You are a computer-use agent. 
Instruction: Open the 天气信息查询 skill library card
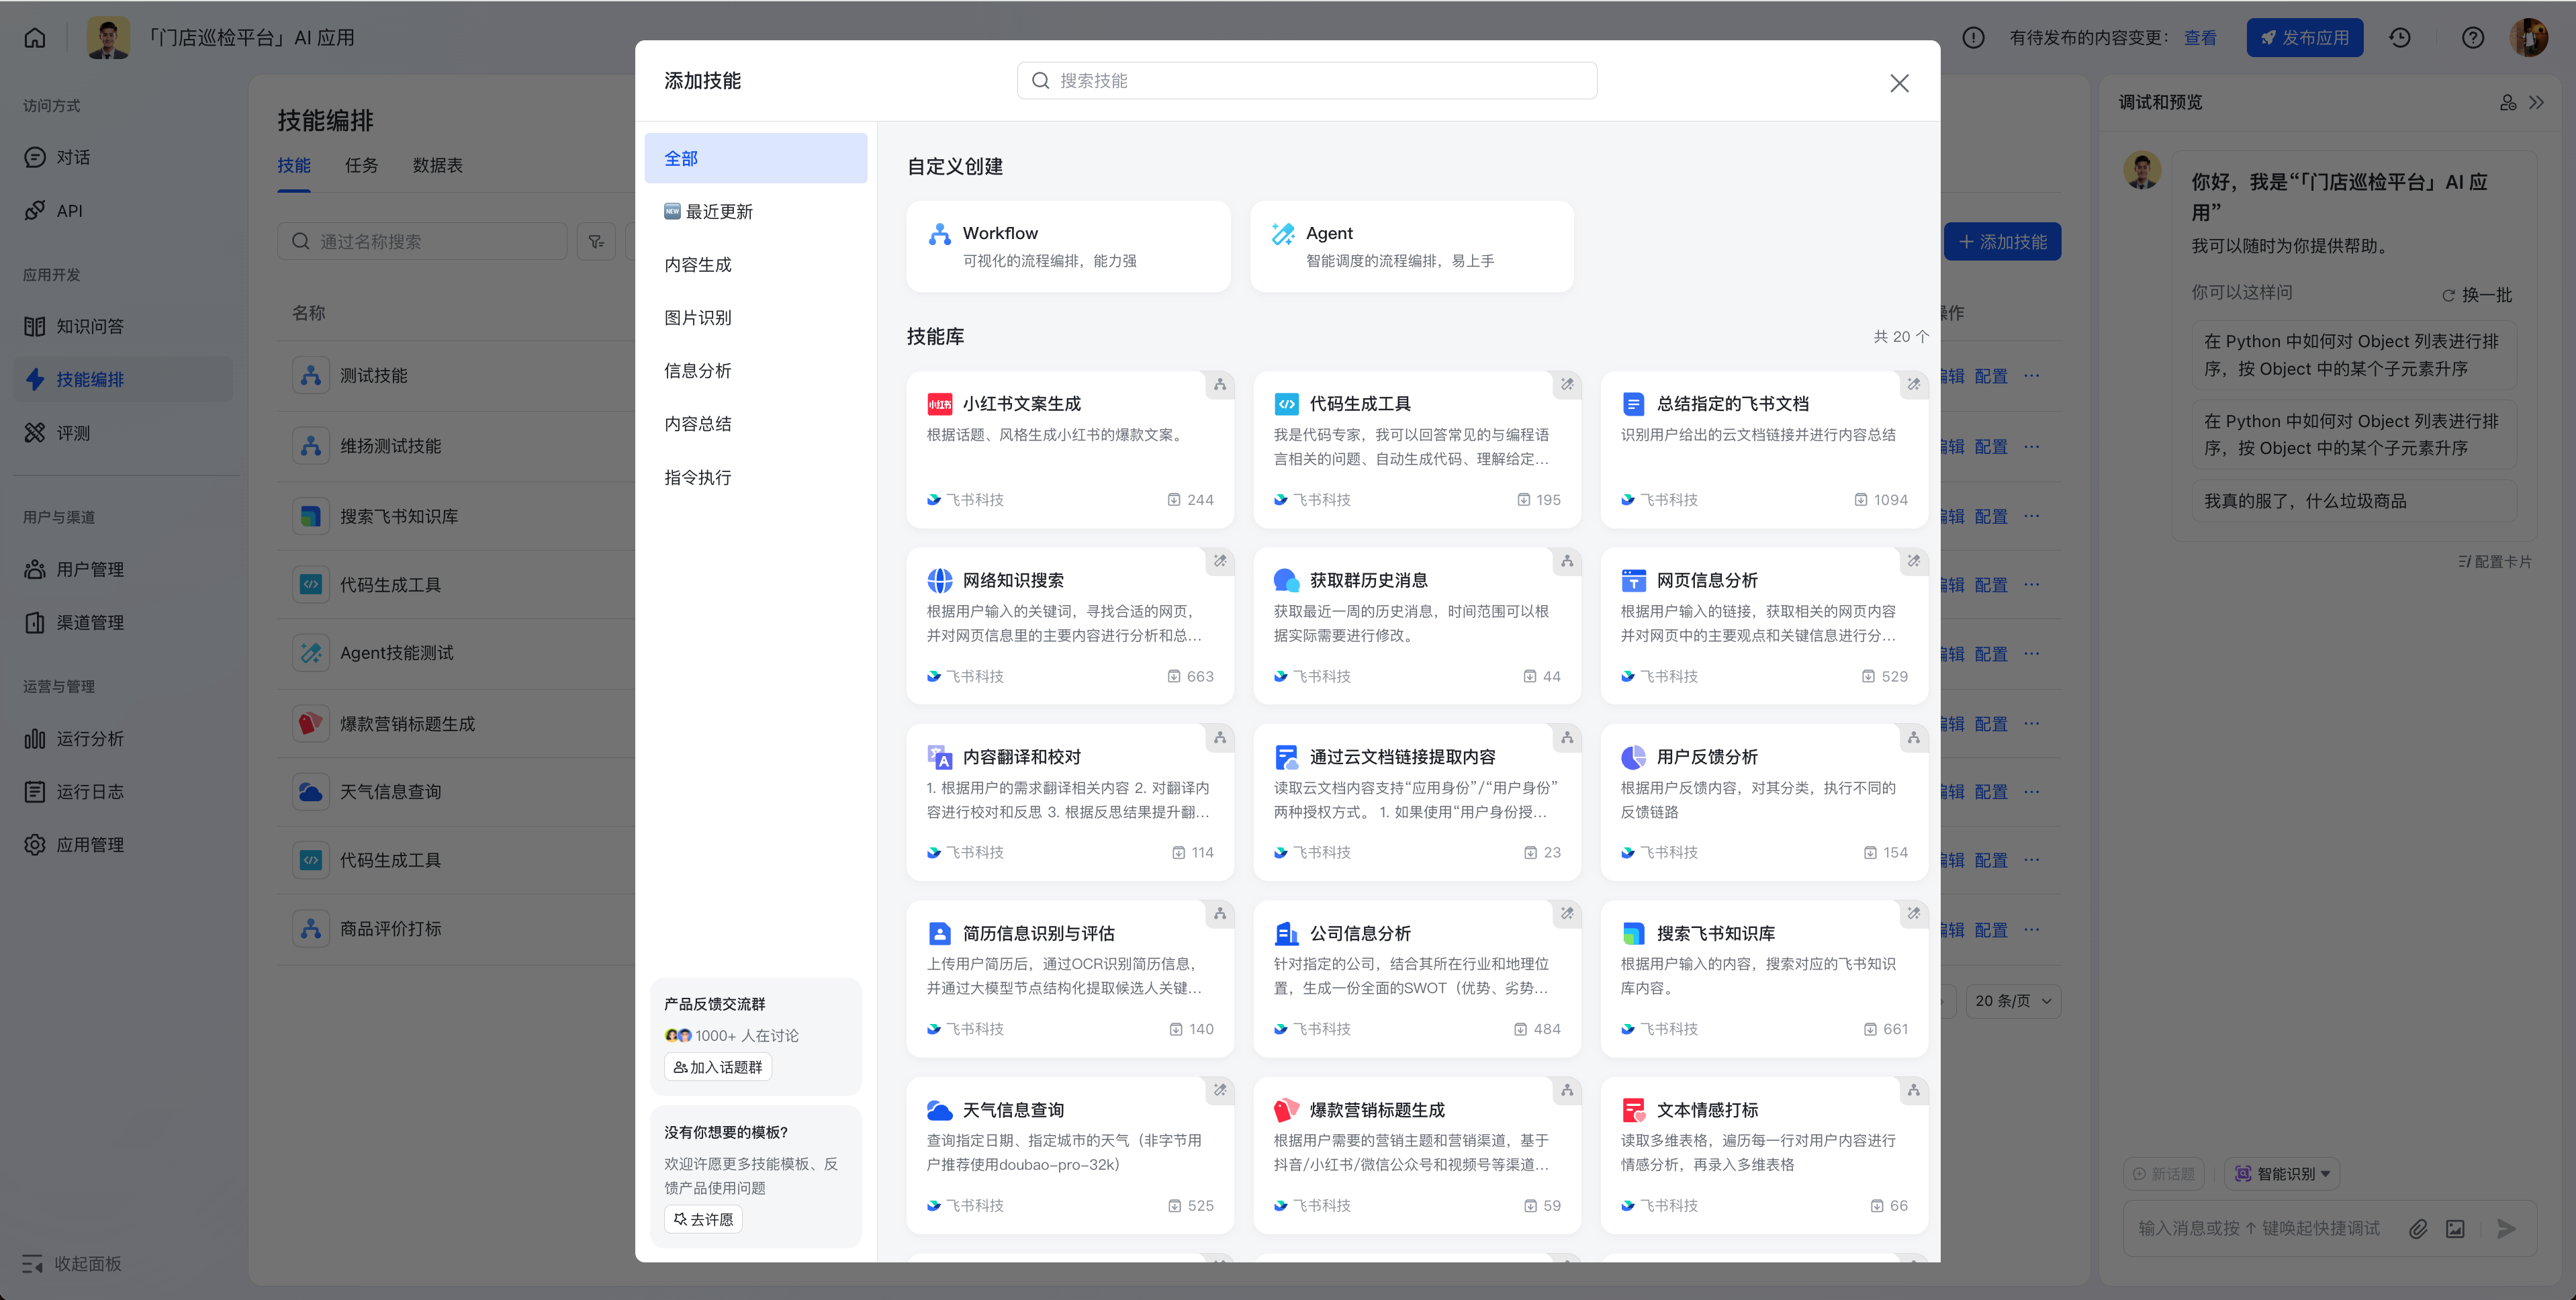(1070, 1156)
